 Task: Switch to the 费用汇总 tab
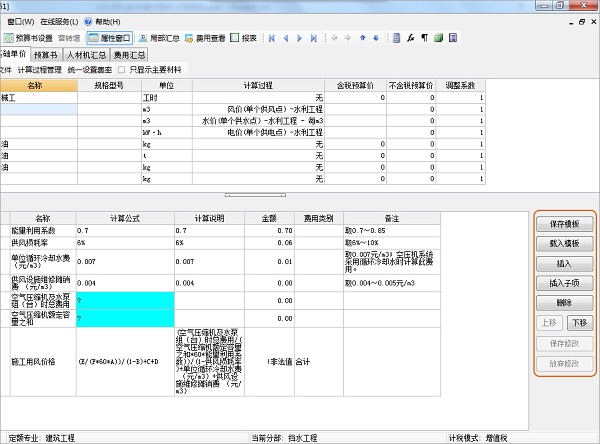tap(129, 54)
